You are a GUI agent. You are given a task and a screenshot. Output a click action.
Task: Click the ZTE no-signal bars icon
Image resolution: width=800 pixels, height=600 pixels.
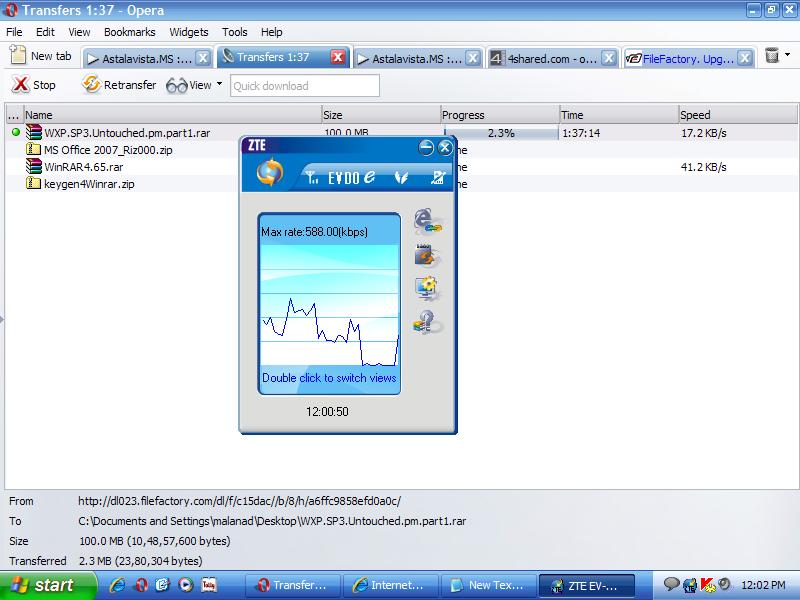[x=438, y=177]
